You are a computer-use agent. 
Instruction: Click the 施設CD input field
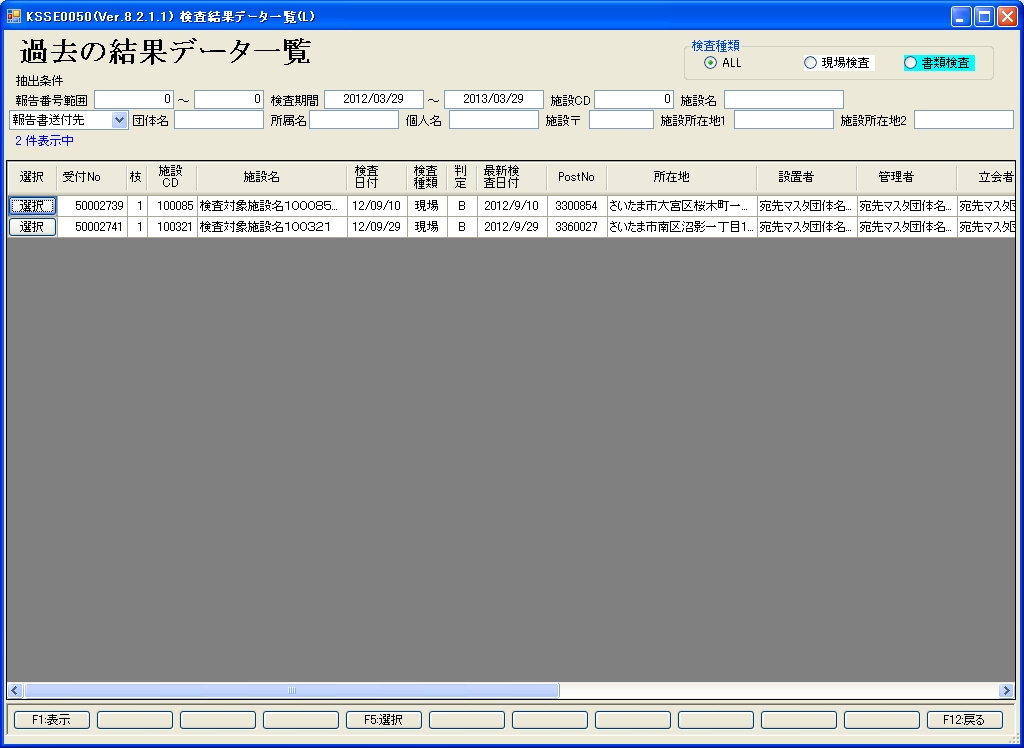click(x=634, y=99)
